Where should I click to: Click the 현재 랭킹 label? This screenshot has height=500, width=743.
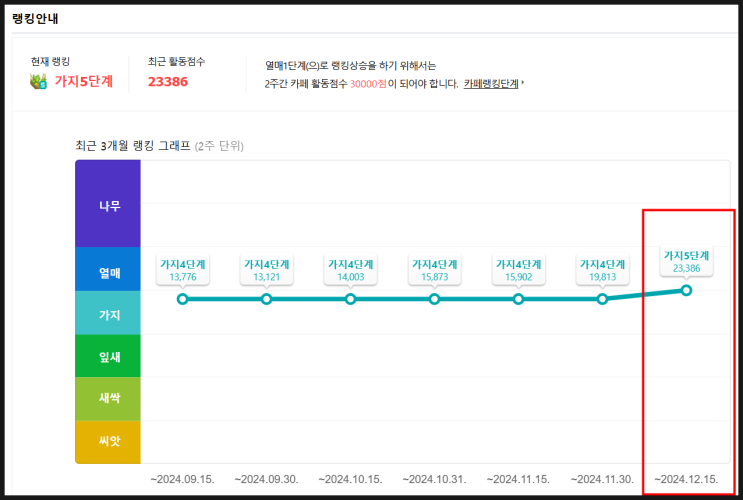point(50,62)
